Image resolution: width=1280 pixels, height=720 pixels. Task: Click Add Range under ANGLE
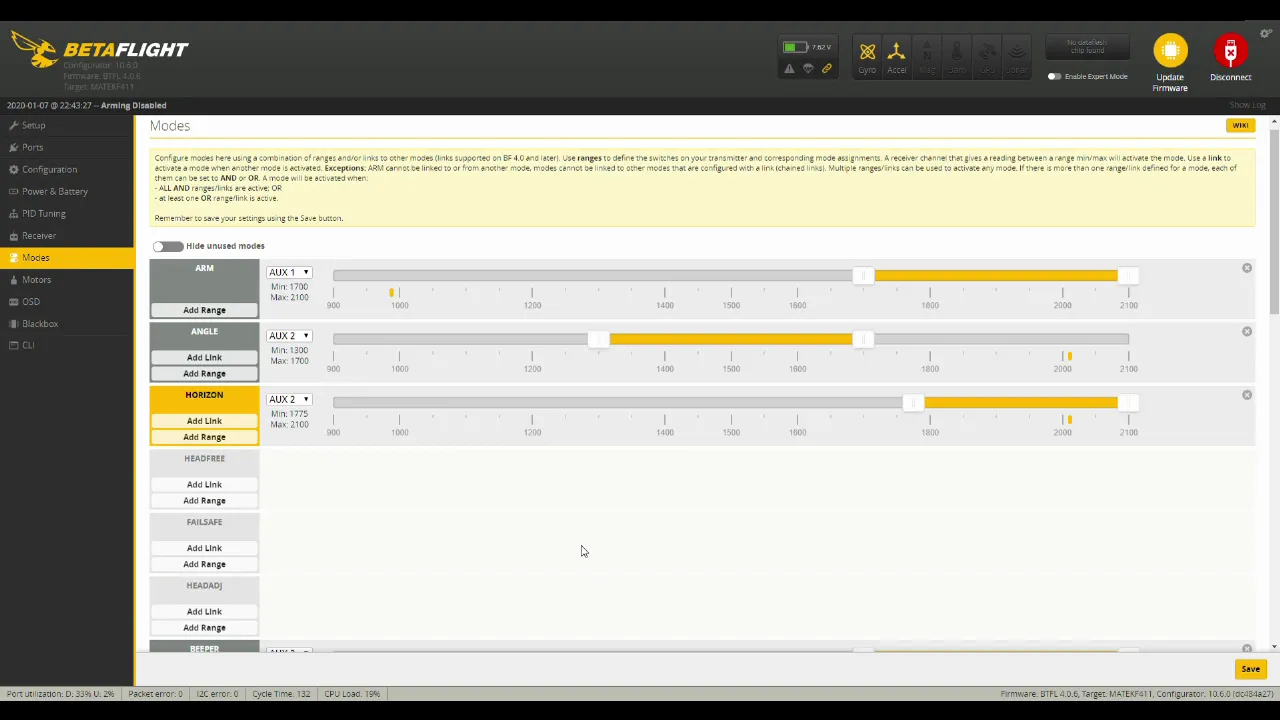[204, 373]
